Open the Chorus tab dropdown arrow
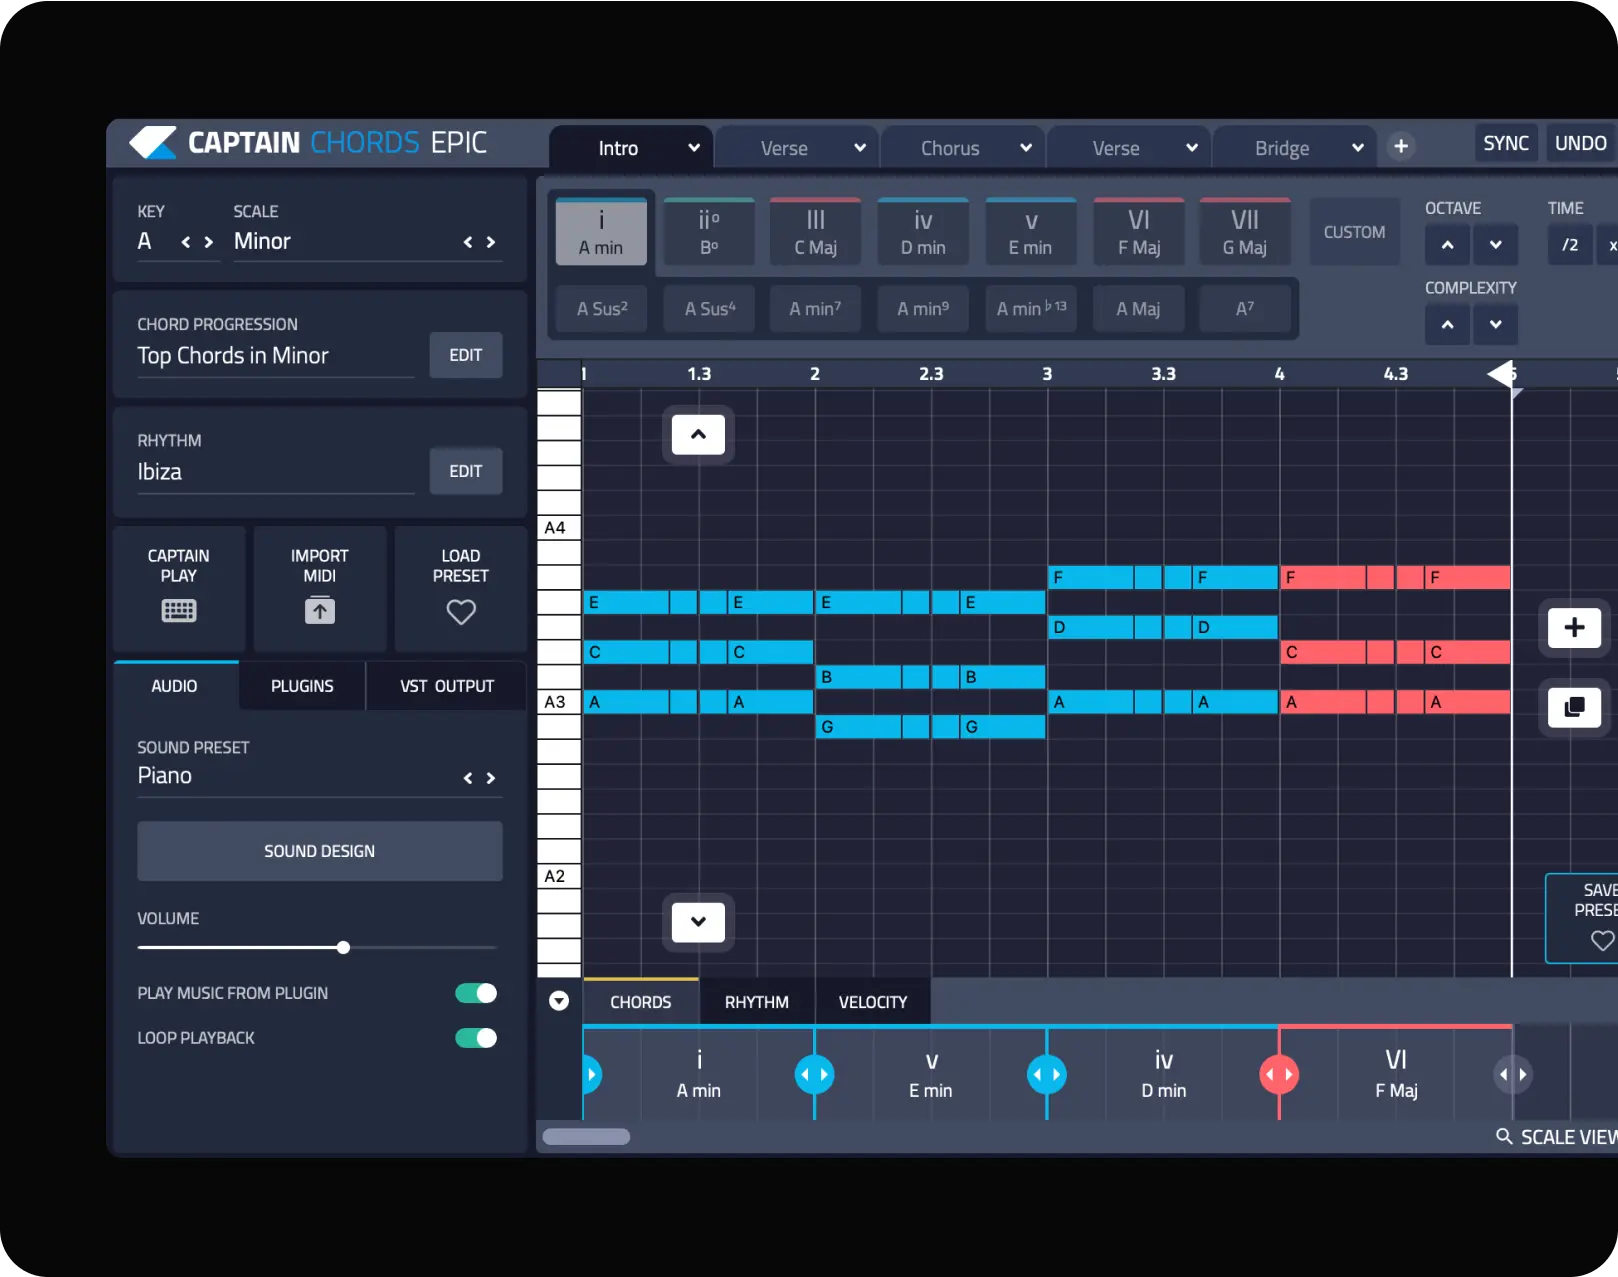This screenshot has height=1277, width=1618. point(1026,148)
